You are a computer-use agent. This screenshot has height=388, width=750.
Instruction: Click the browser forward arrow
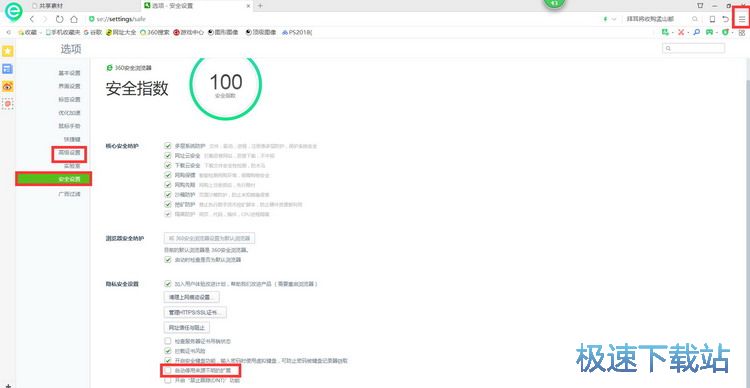click(x=44, y=19)
